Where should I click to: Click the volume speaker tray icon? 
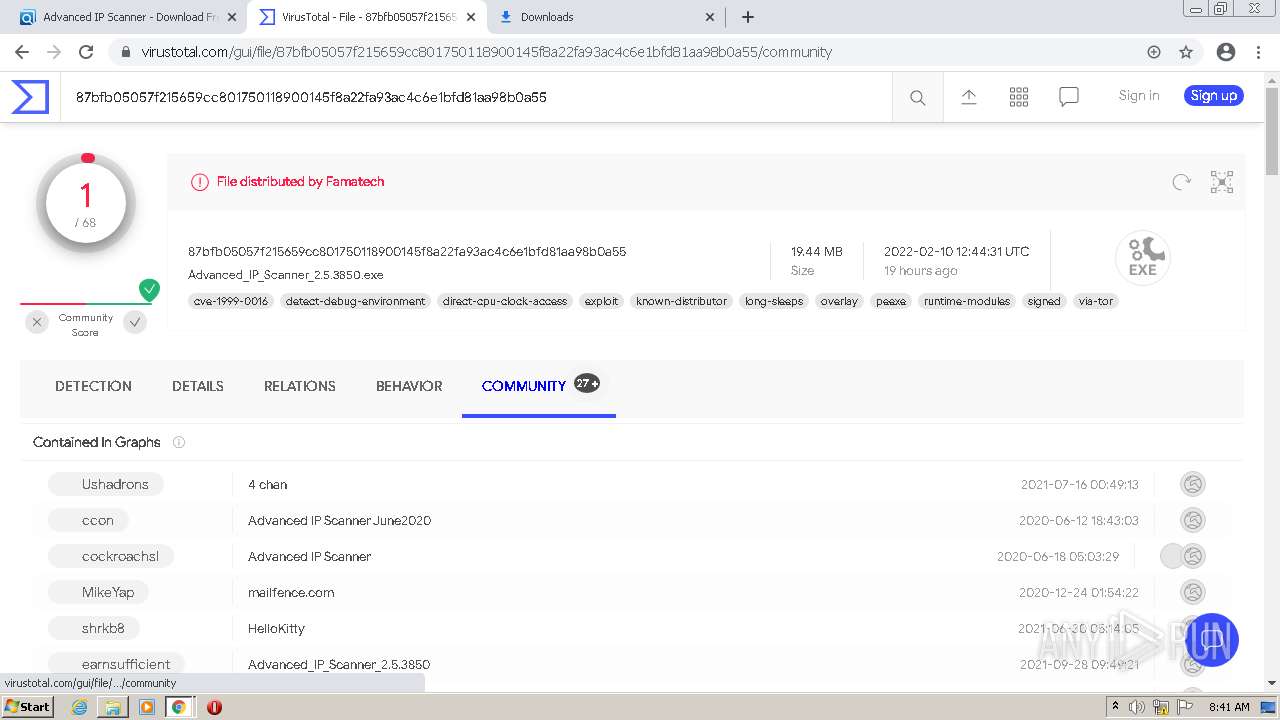point(1137,707)
